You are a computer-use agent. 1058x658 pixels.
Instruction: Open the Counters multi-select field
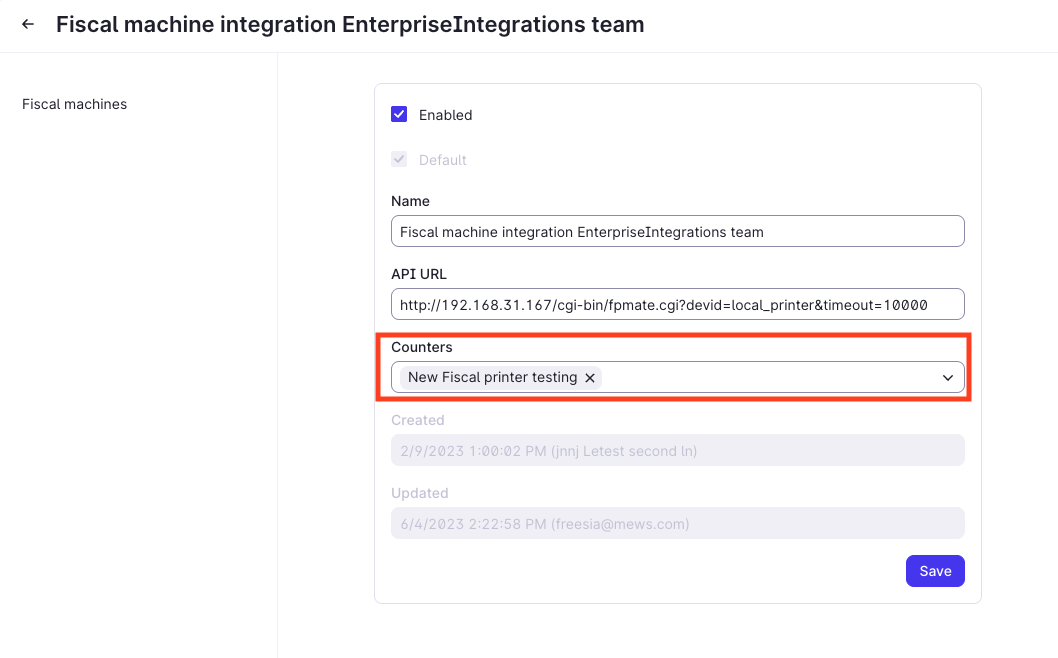677,377
